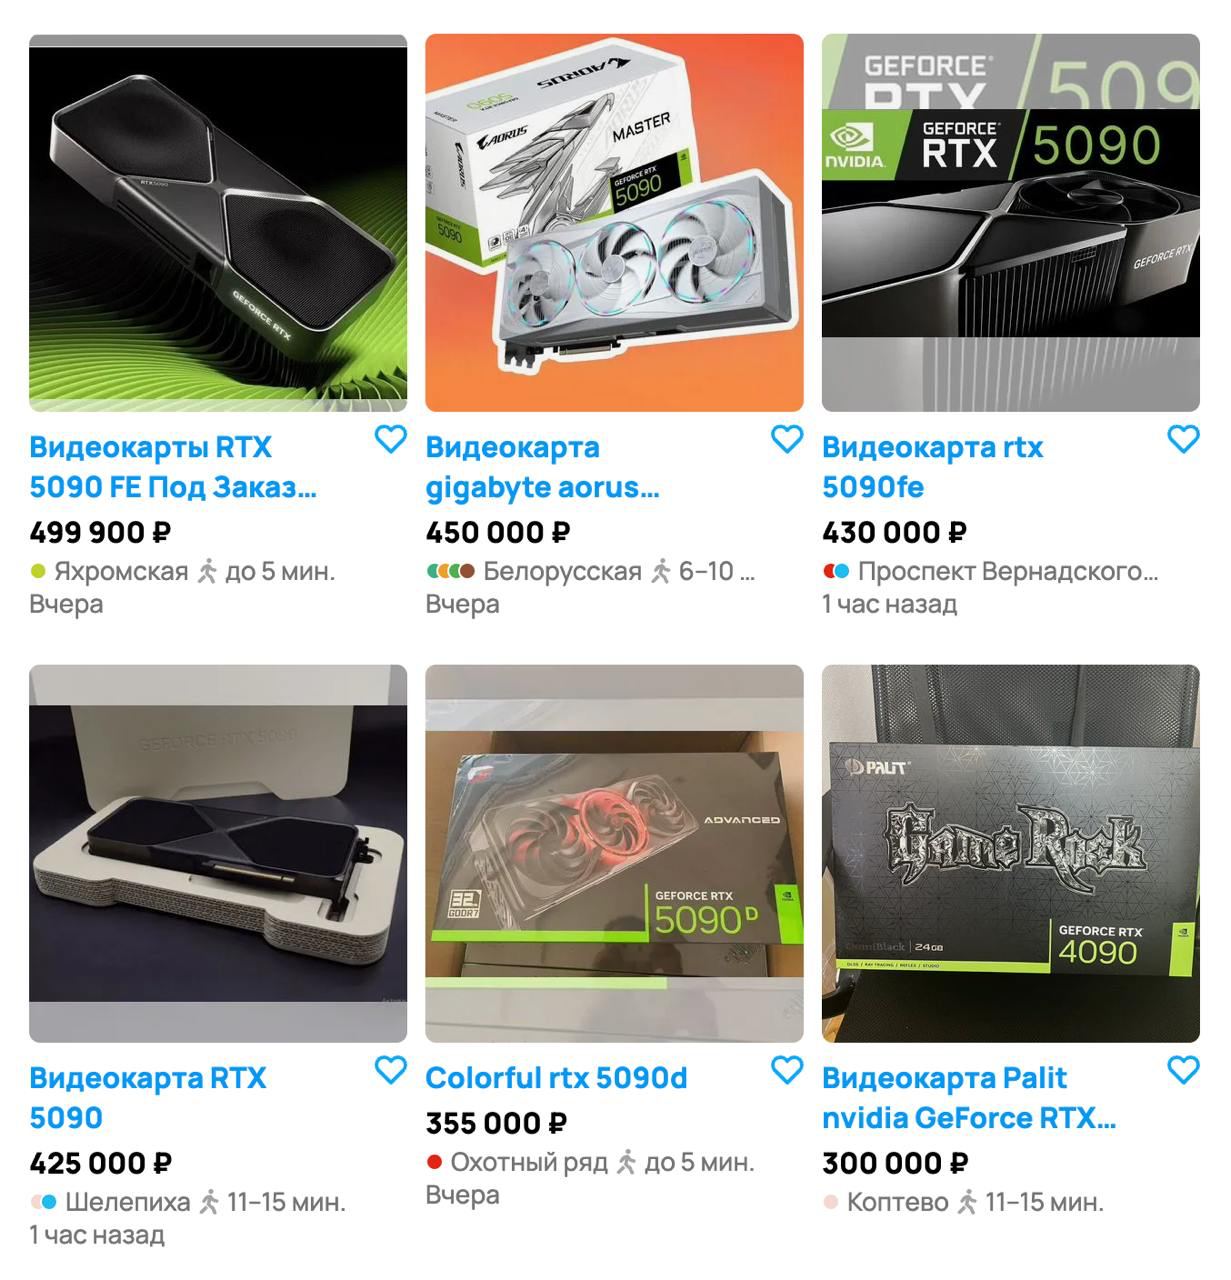Open Видеокарта Palit nvidia GeForce RTX title
This screenshot has width=1231, height=1280.
pos(969,1097)
